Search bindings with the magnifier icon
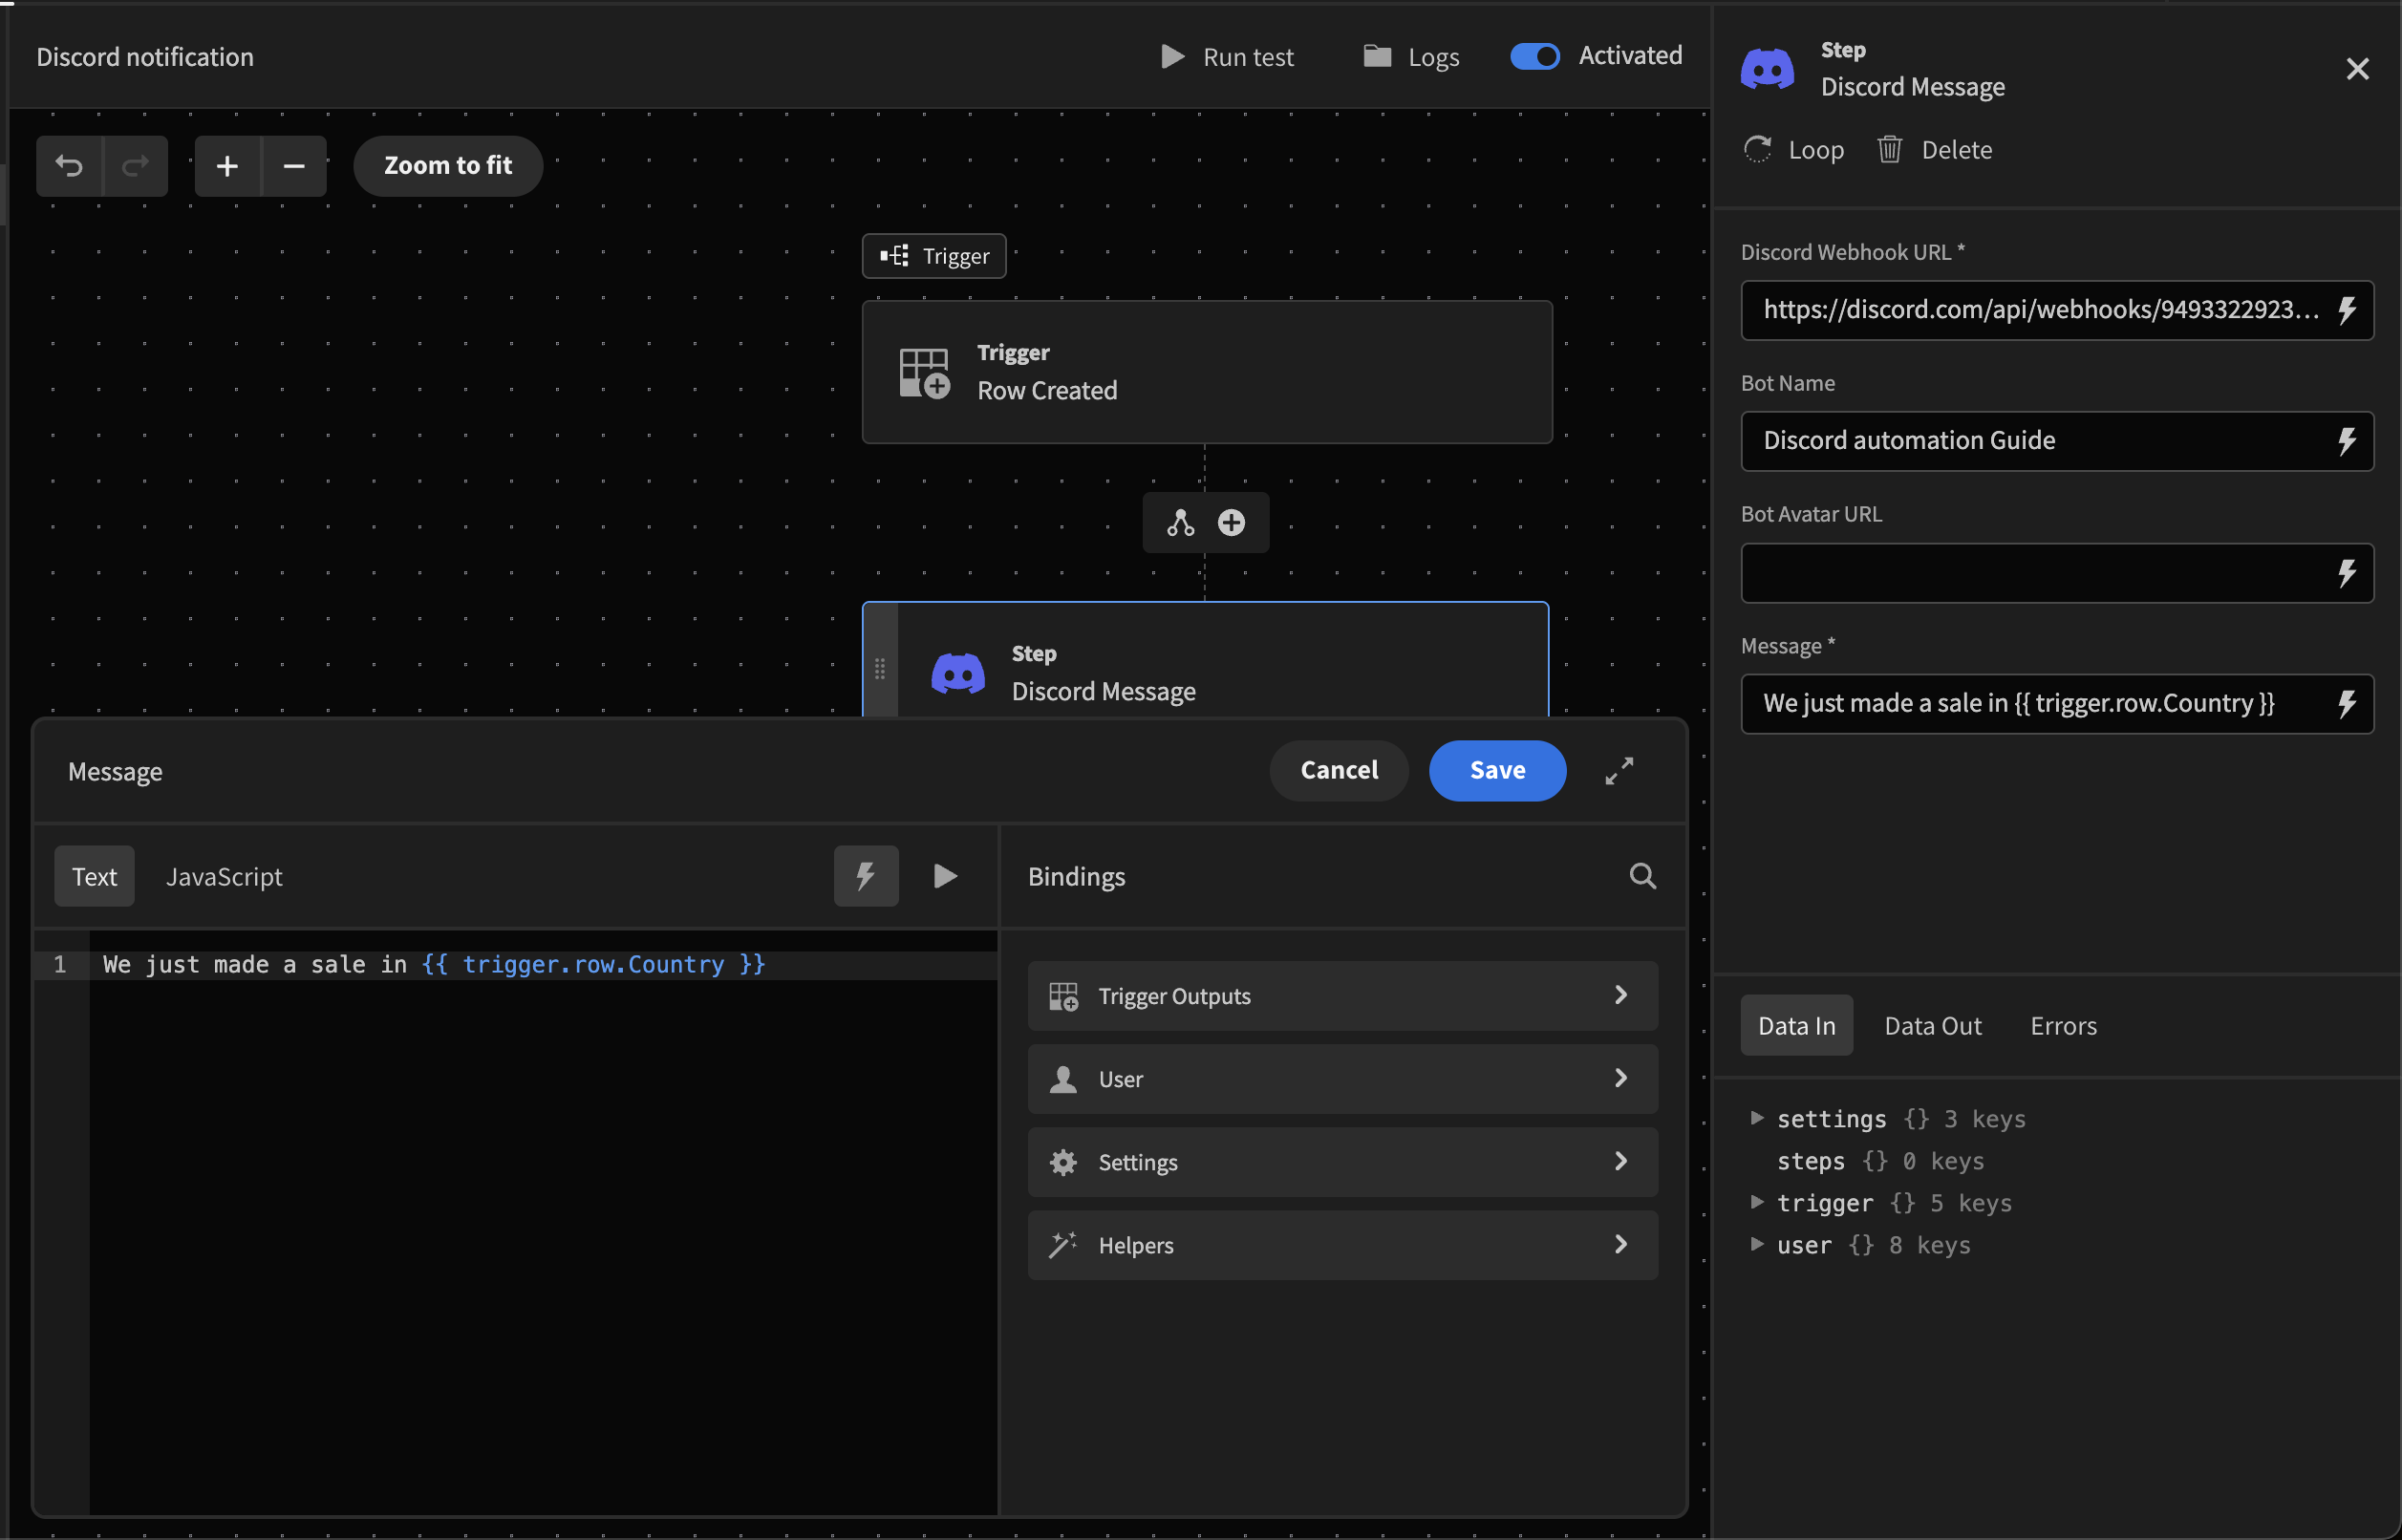This screenshot has height=1540, width=2402. point(1642,876)
